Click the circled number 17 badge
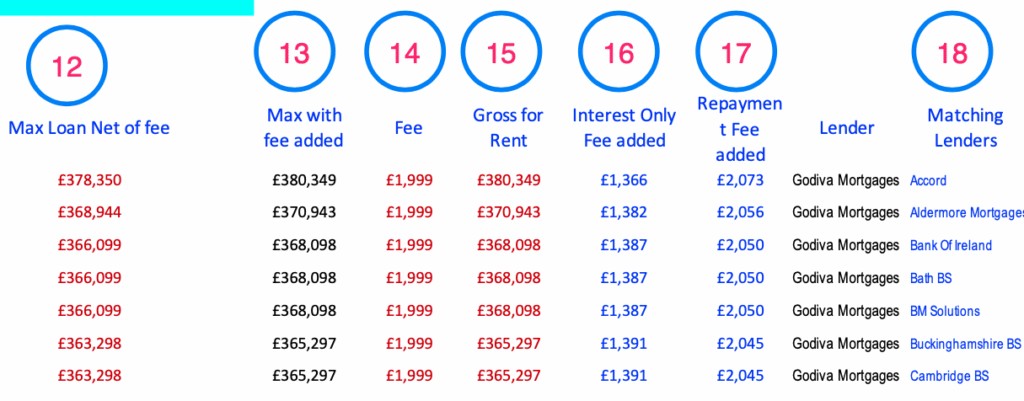 tap(736, 54)
